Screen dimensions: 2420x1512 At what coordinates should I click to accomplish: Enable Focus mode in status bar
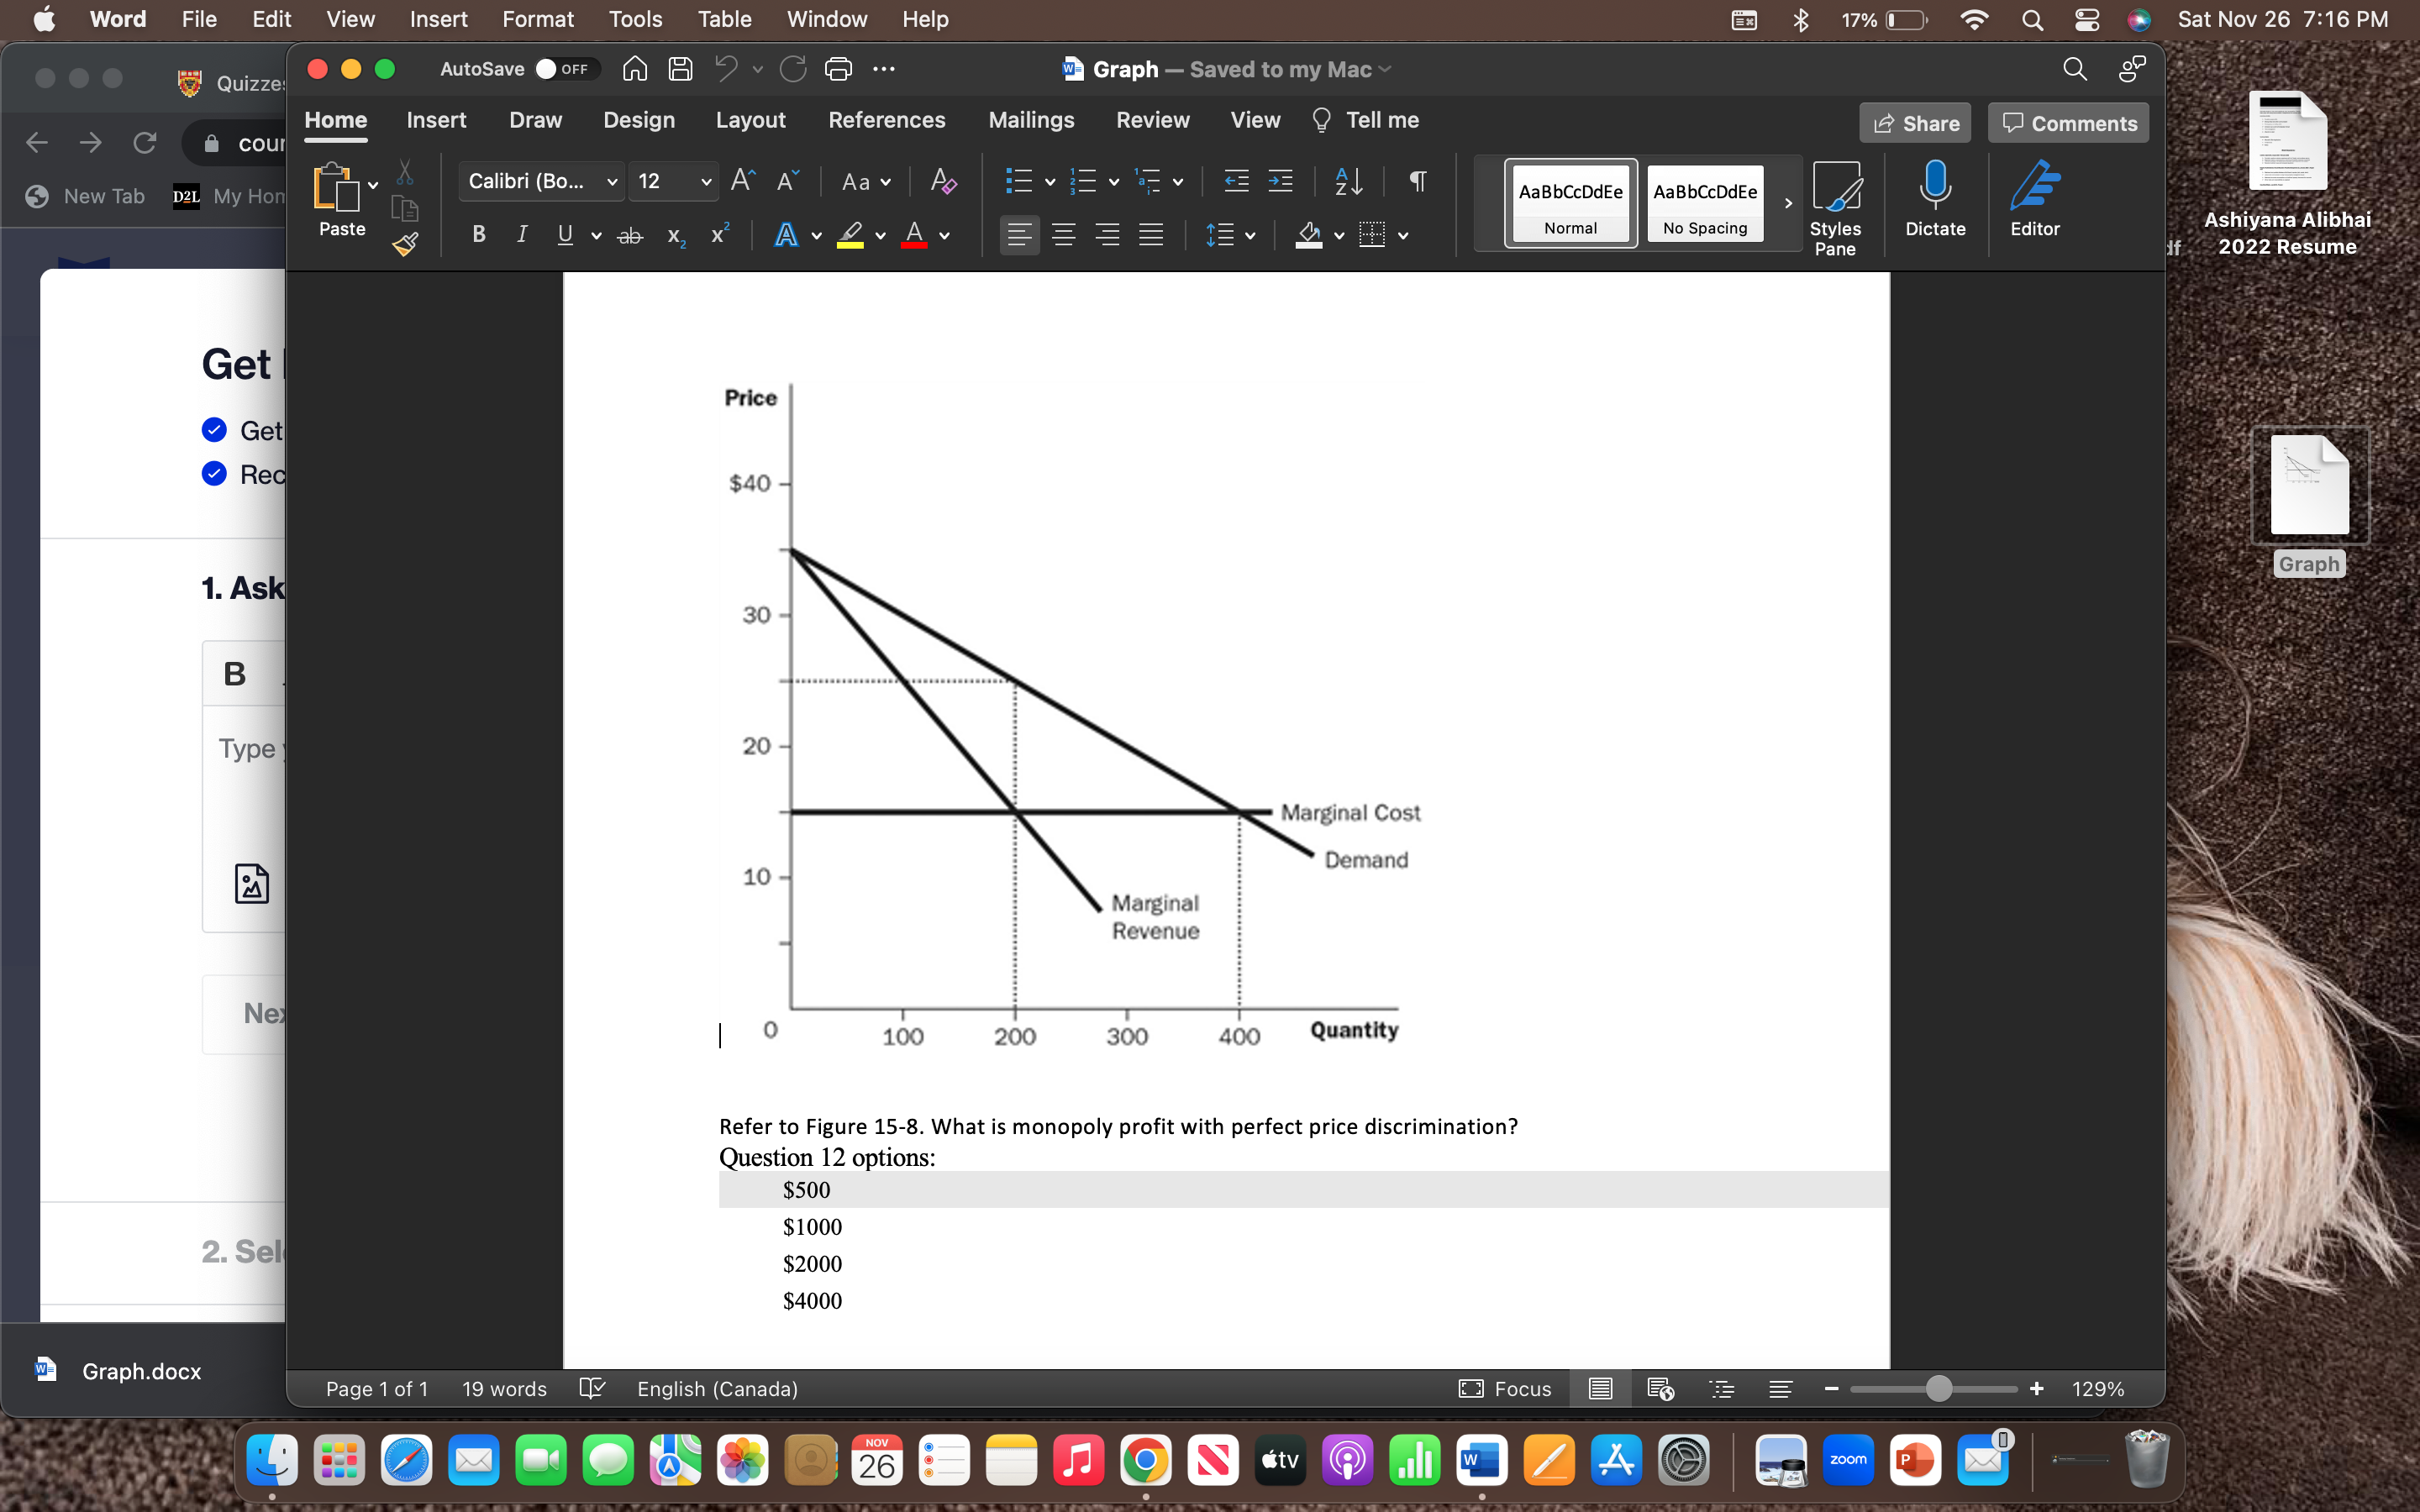1506,1389
